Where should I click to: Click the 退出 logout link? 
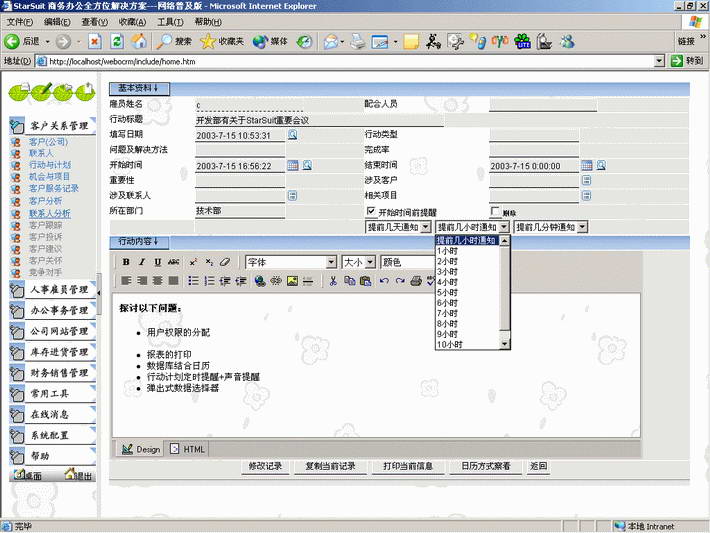point(78,475)
